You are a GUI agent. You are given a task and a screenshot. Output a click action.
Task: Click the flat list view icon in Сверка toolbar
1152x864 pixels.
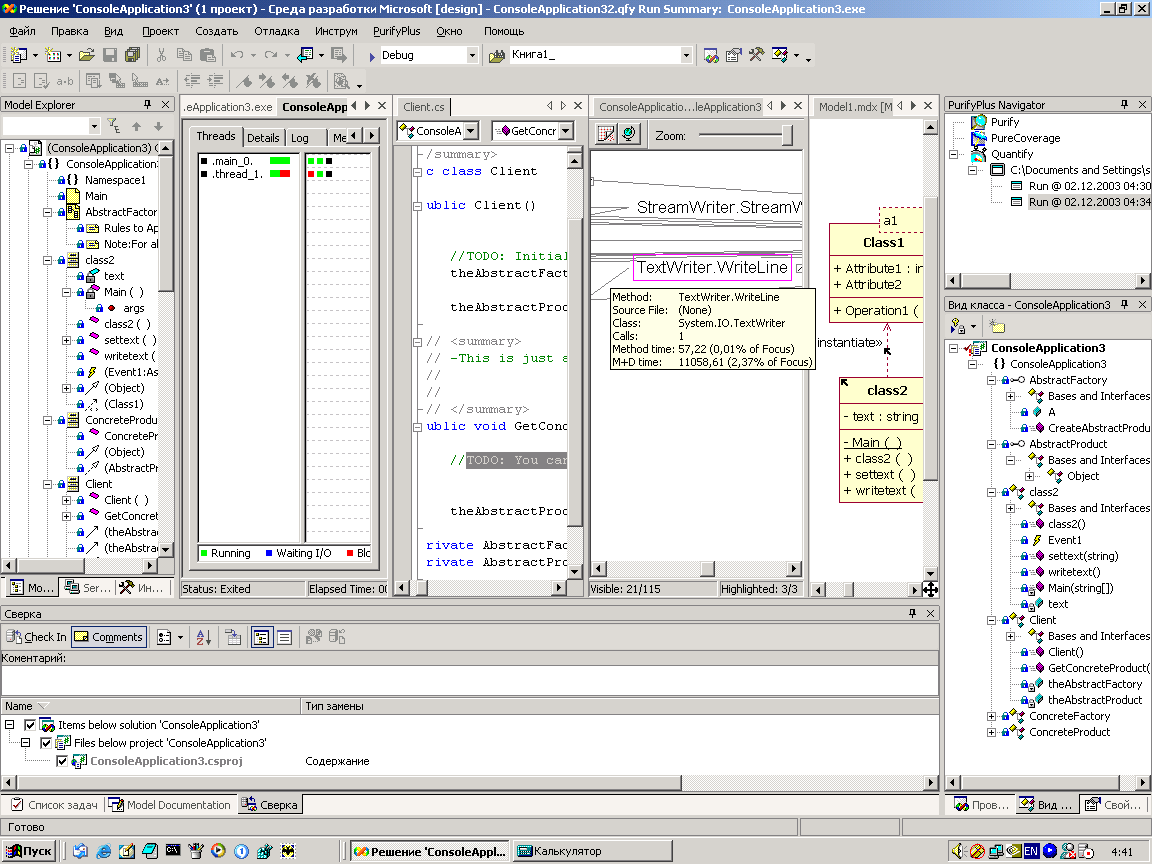(284, 637)
